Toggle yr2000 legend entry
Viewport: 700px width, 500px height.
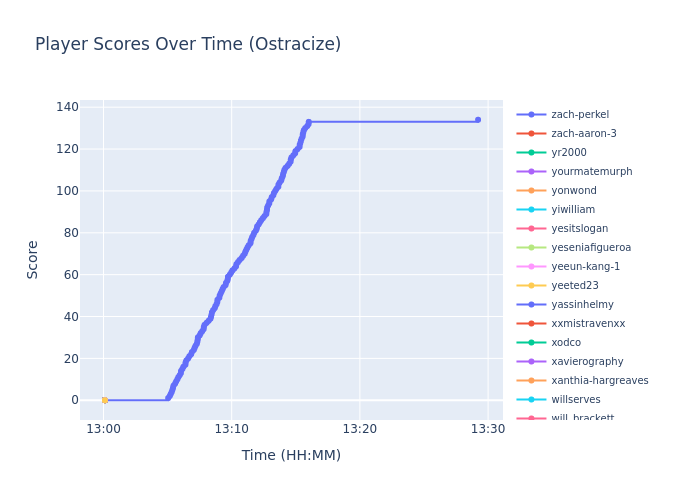[569, 153]
